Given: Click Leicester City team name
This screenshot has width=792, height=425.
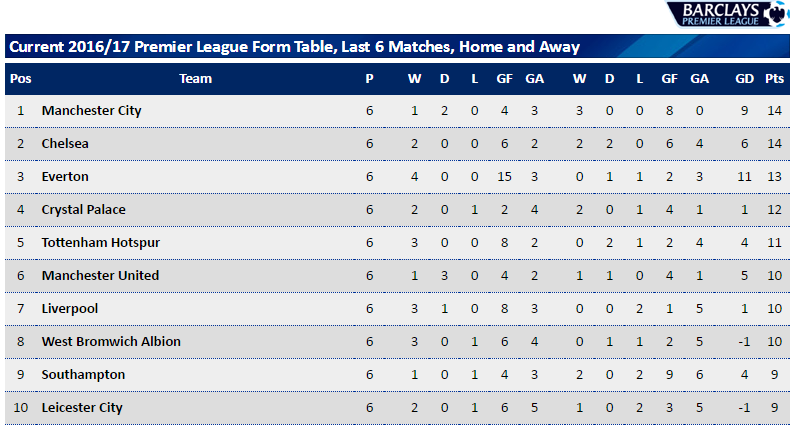Looking at the screenshot, I should [x=81, y=408].
